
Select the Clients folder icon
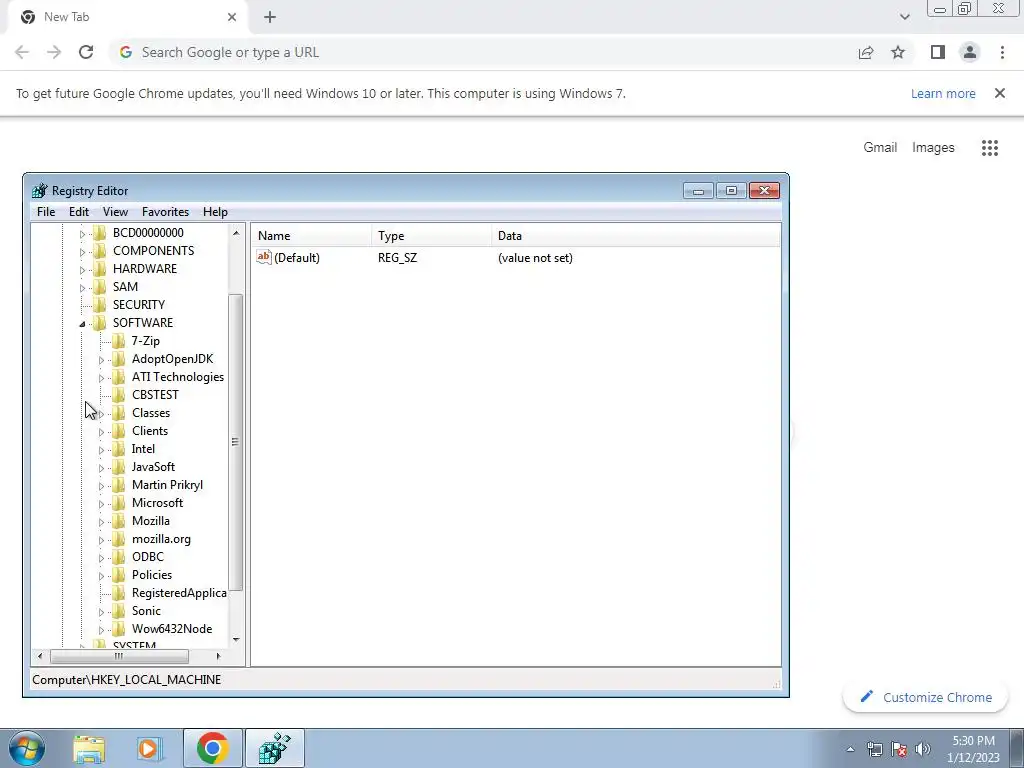(x=118, y=430)
